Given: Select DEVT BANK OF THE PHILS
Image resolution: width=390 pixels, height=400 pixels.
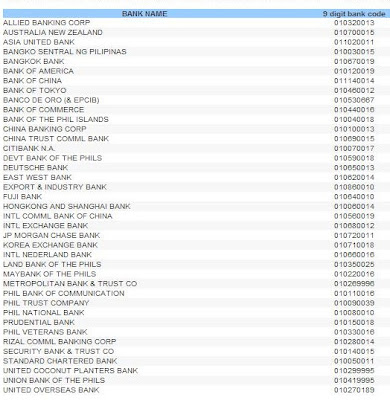Looking at the screenshot, I should 52,158.
